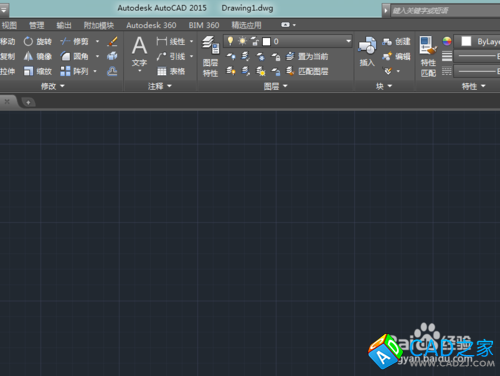Select the Linear (线性) dimension tool

coord(171,41)
